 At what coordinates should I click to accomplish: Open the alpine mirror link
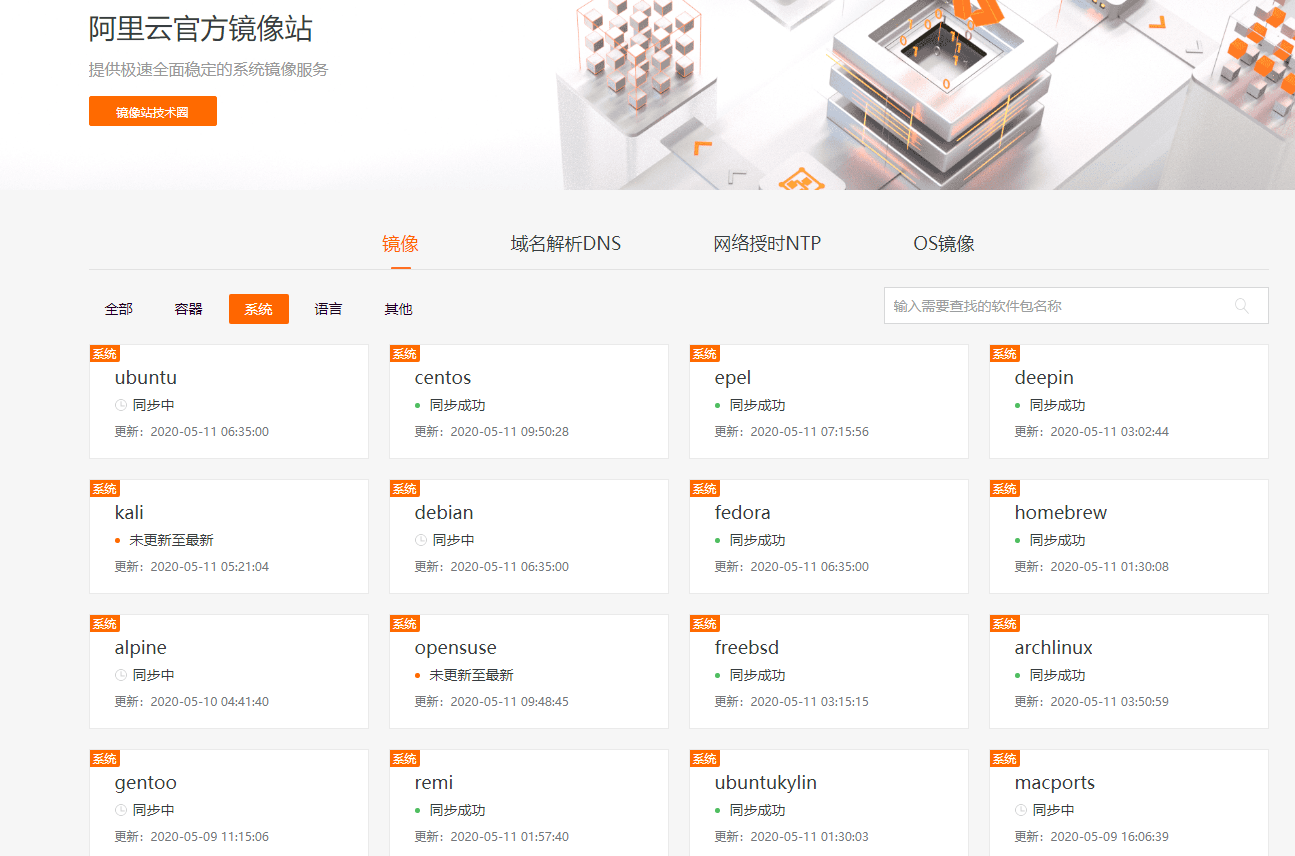[141, 648]
